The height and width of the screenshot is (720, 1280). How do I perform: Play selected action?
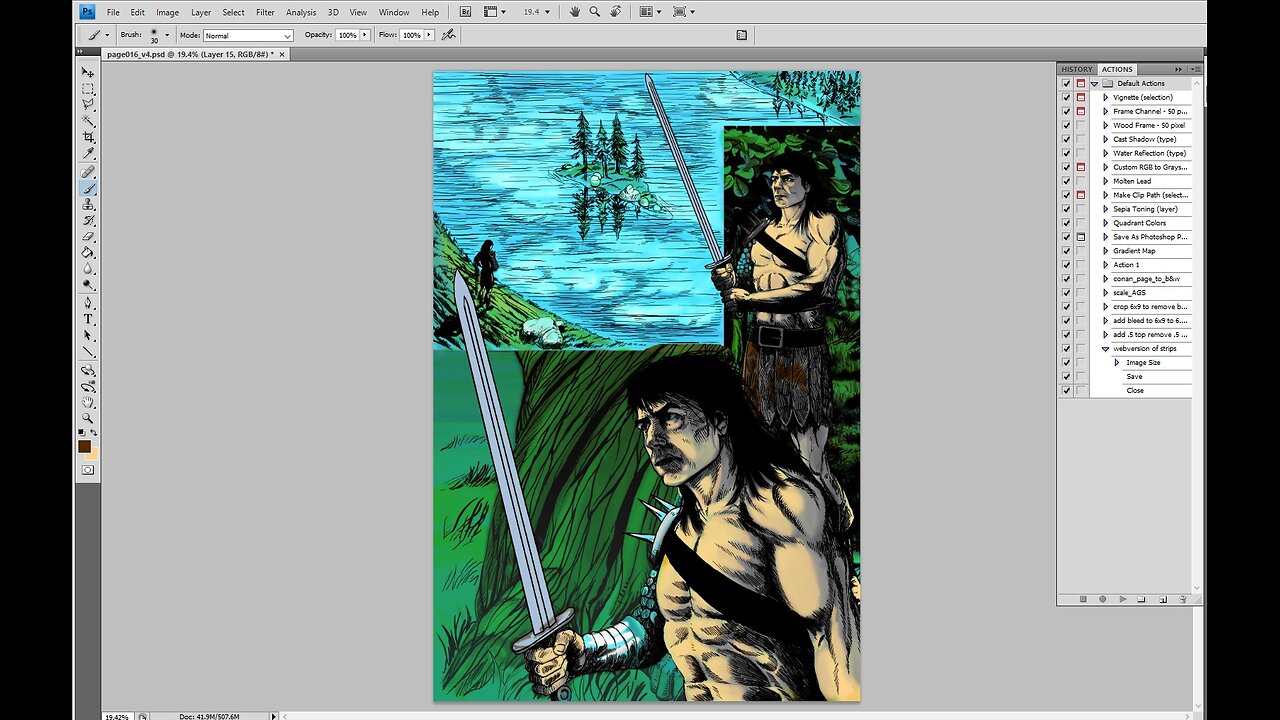(x=1123, y=599)
